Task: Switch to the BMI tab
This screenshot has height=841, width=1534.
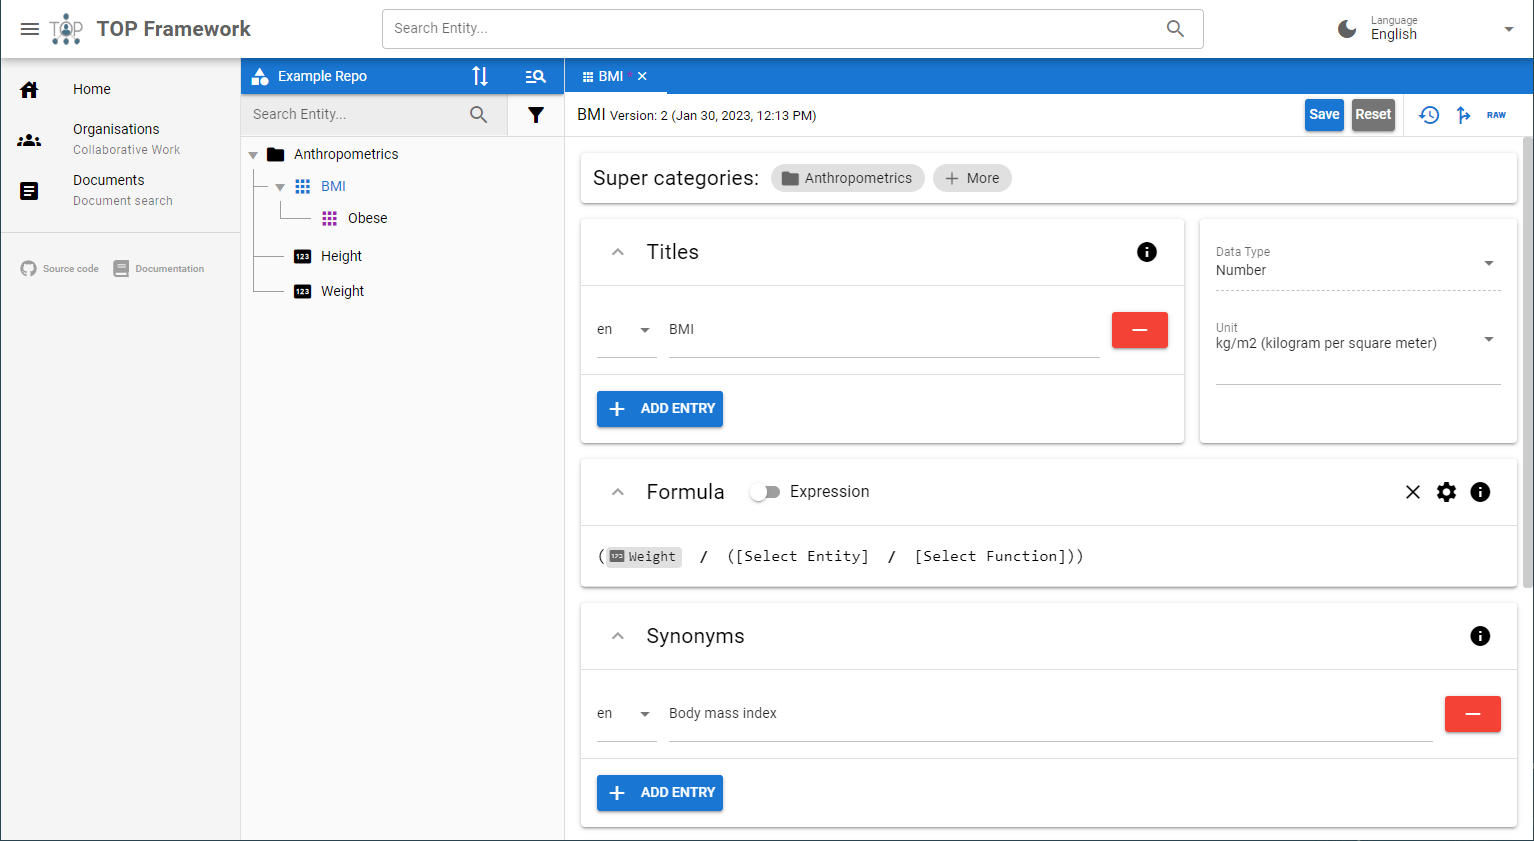Action: click(x=603, y=76)
